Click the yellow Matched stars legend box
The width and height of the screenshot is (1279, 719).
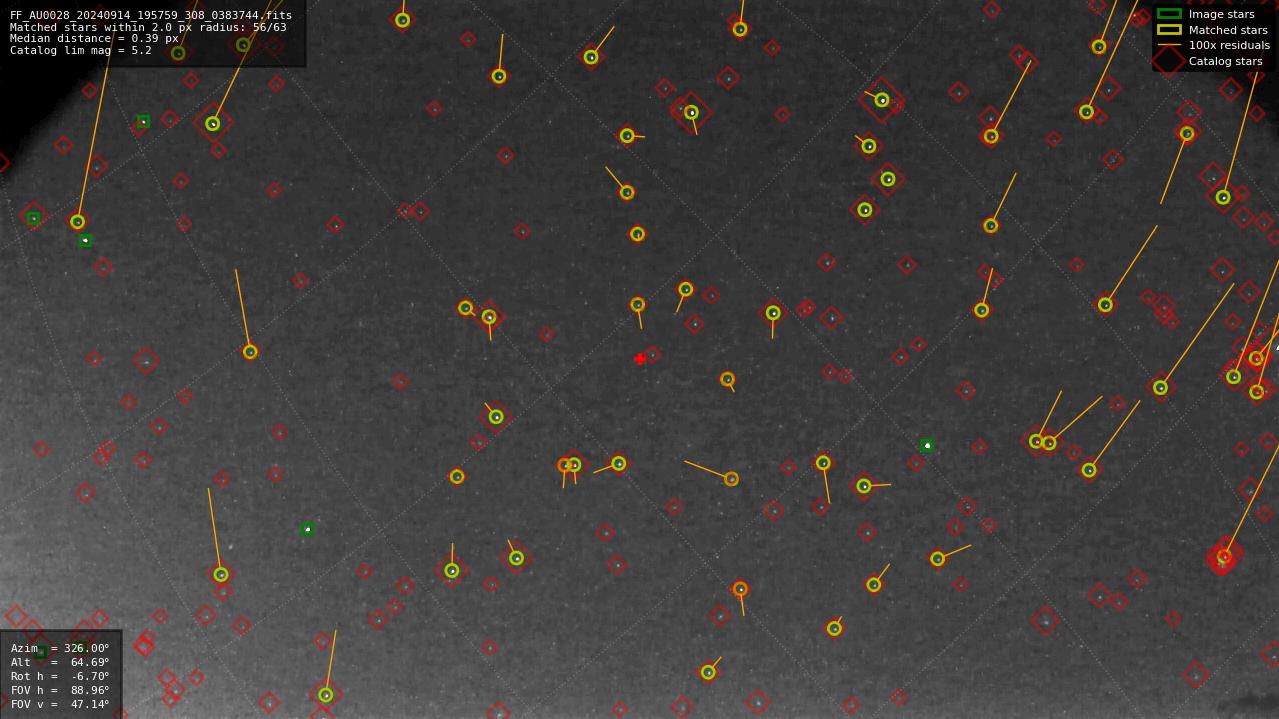tap(1169, 30)
